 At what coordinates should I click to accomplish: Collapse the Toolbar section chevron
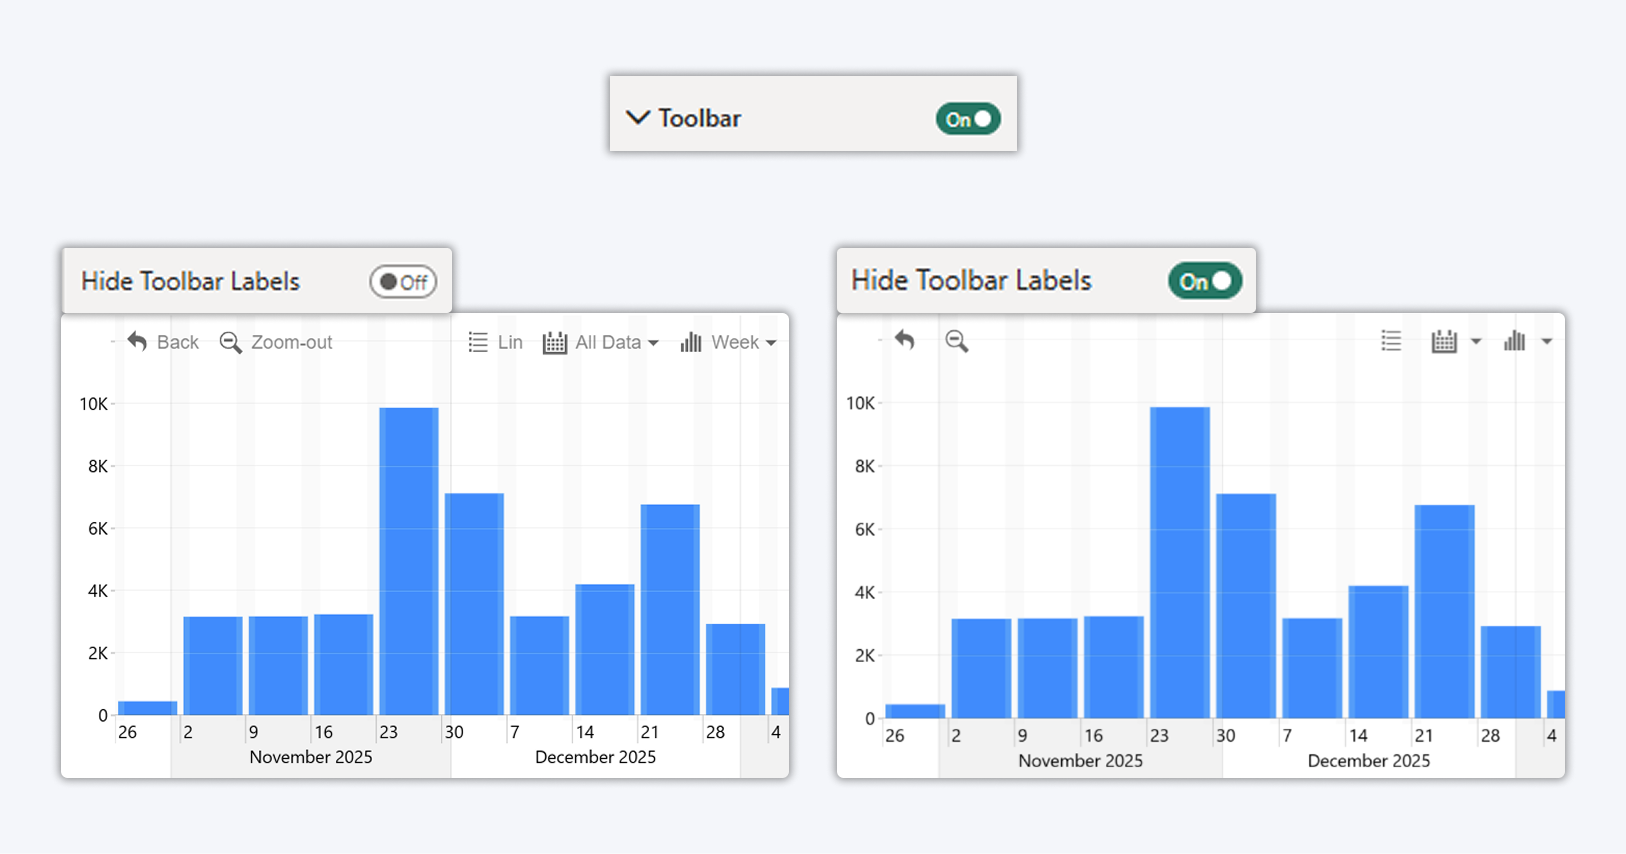[x=637, y=118]
